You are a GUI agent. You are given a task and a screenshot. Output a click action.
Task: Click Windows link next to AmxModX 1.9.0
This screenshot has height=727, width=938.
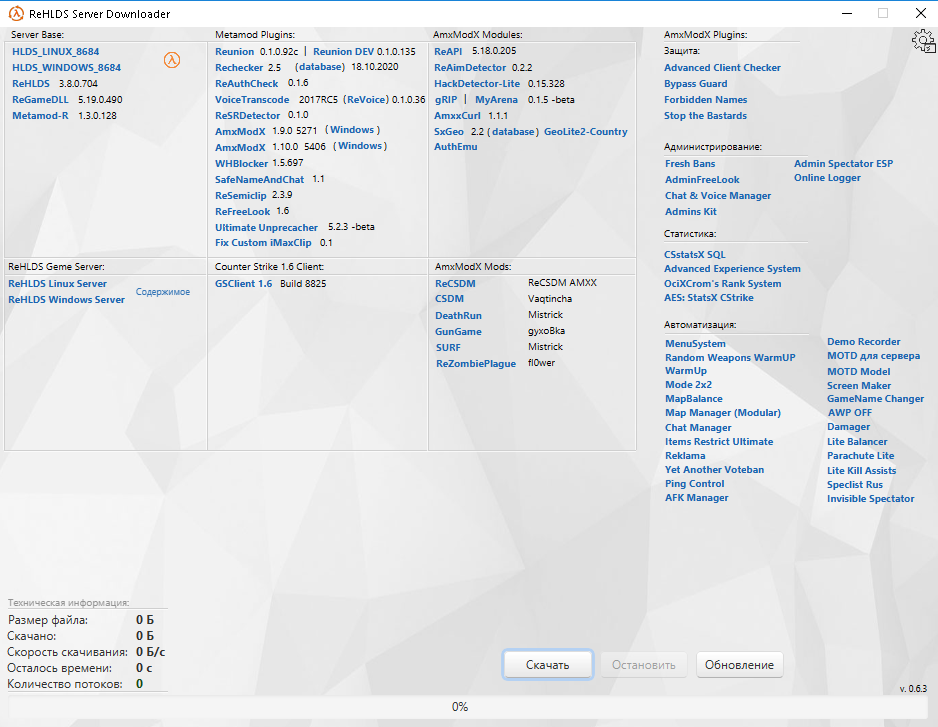coord(352,130)
